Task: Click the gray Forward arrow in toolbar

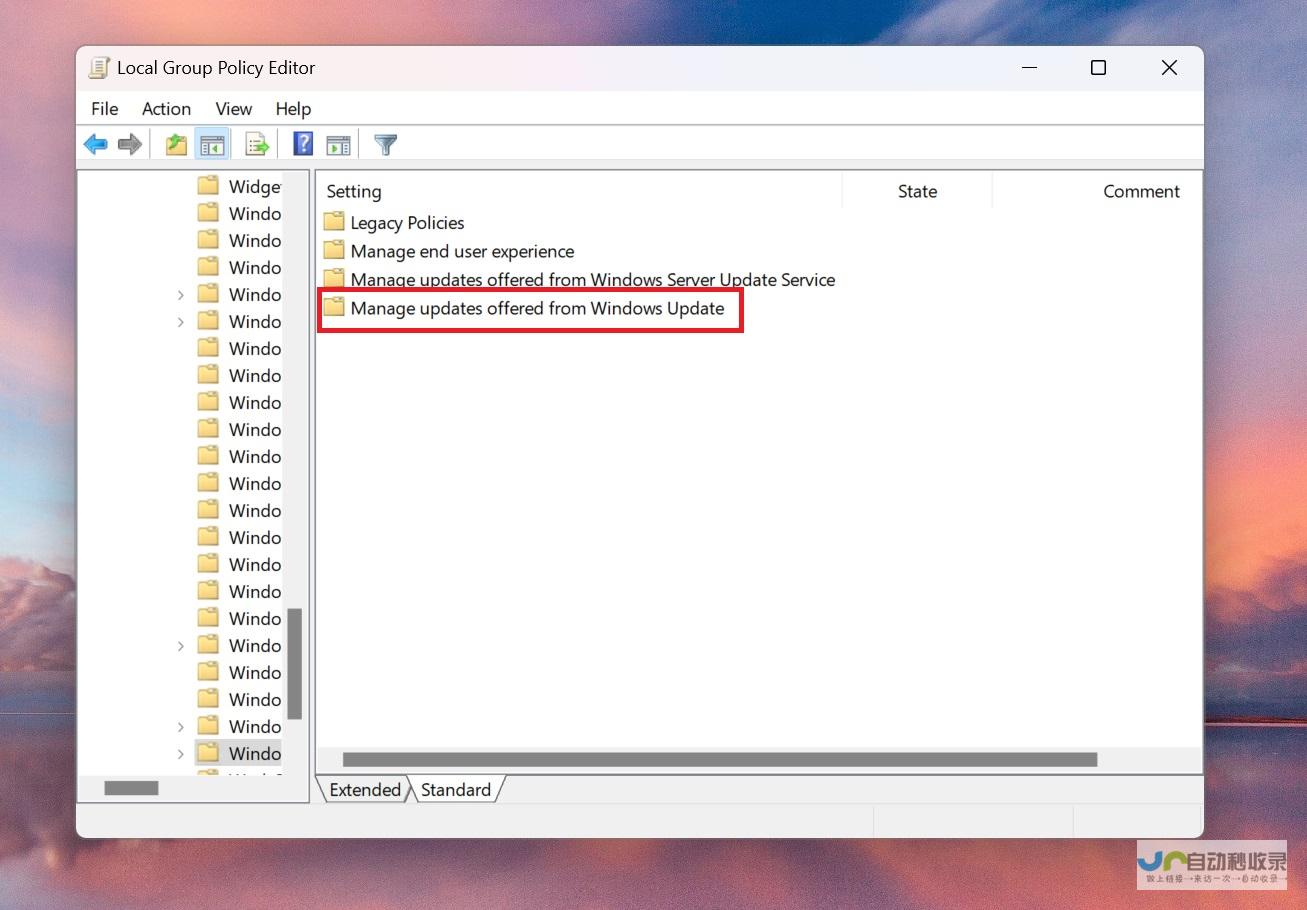Action: coord(129,145)
